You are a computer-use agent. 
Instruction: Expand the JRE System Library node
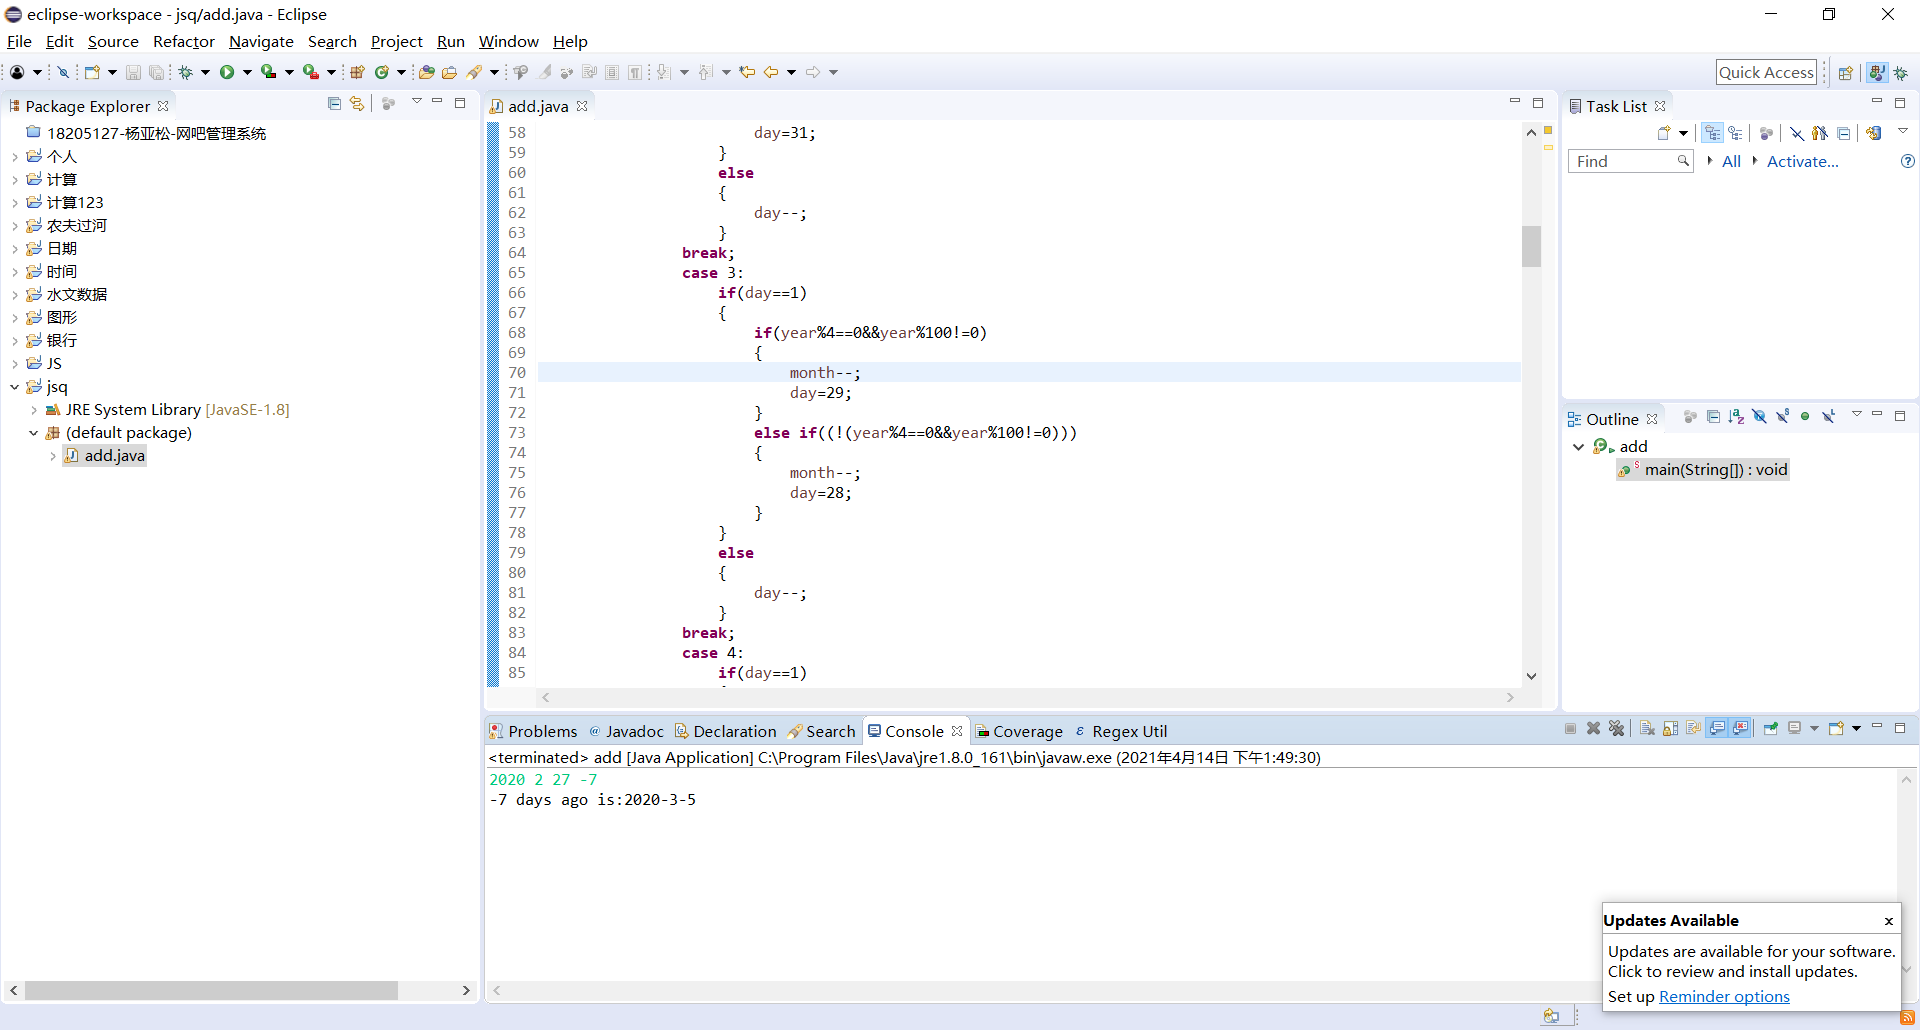point(34,410)
